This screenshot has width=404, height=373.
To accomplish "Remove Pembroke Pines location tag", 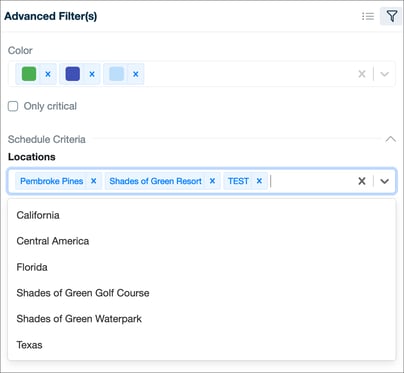I will pos(94,181).
